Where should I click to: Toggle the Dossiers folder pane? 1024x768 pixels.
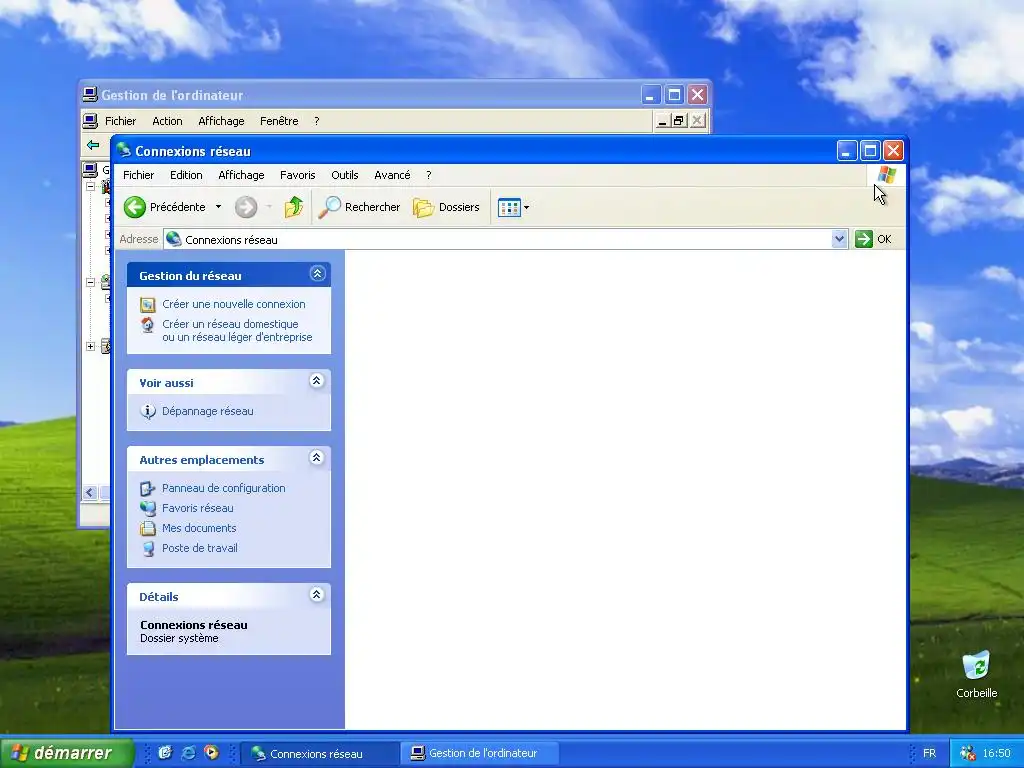[446, 207]
